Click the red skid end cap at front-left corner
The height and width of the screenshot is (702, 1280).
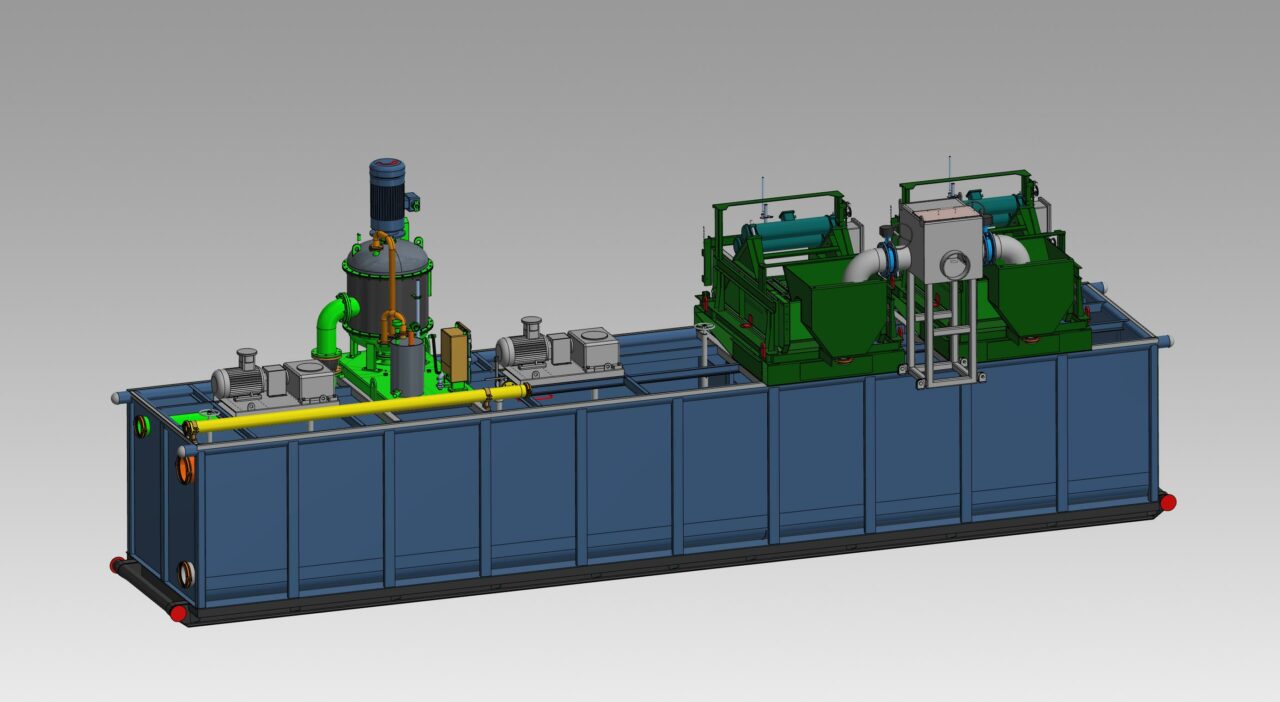pyautogui.click(x=178, y=612)
